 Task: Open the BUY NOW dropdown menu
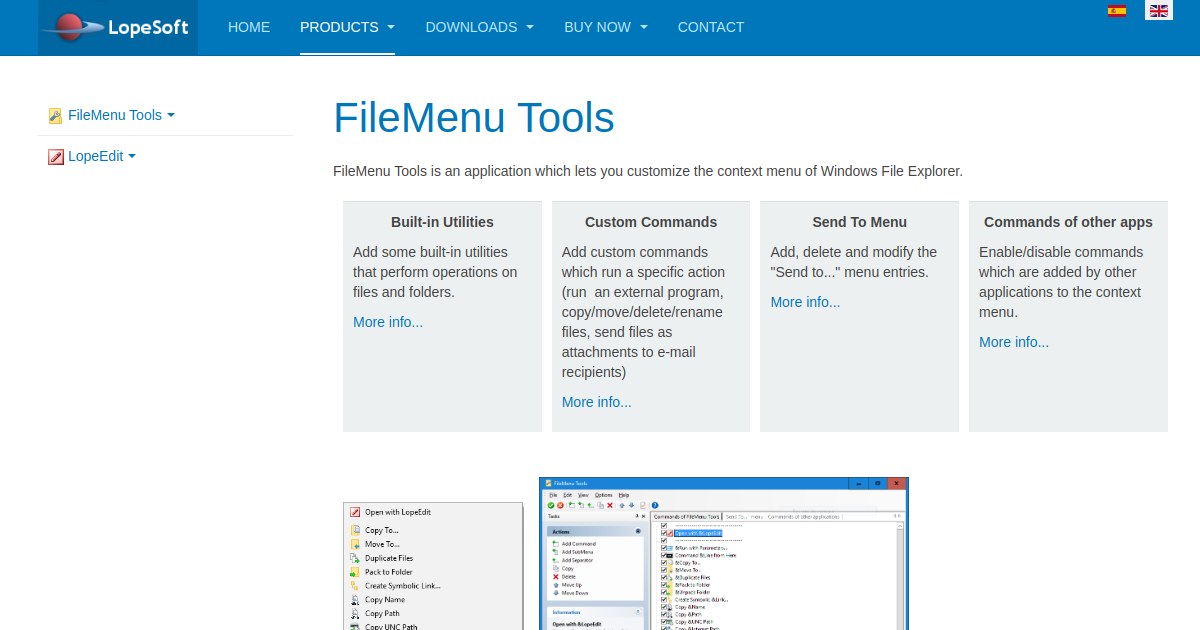tap(606, 27)
